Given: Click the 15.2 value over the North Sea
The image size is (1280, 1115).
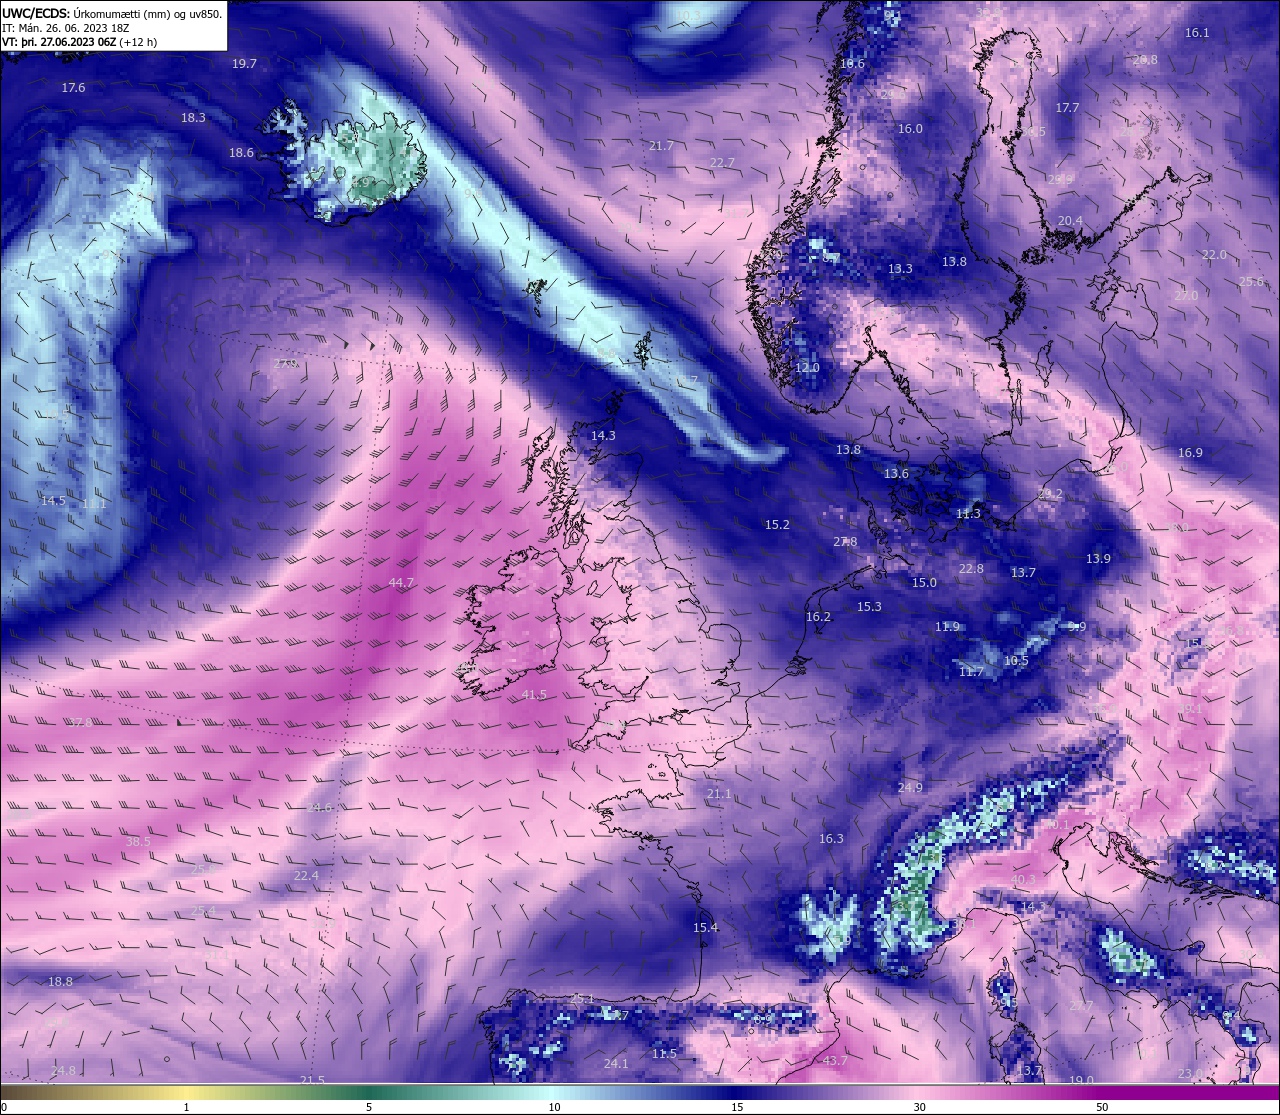Looking at the screenshot, I should [x=777, y=525].
